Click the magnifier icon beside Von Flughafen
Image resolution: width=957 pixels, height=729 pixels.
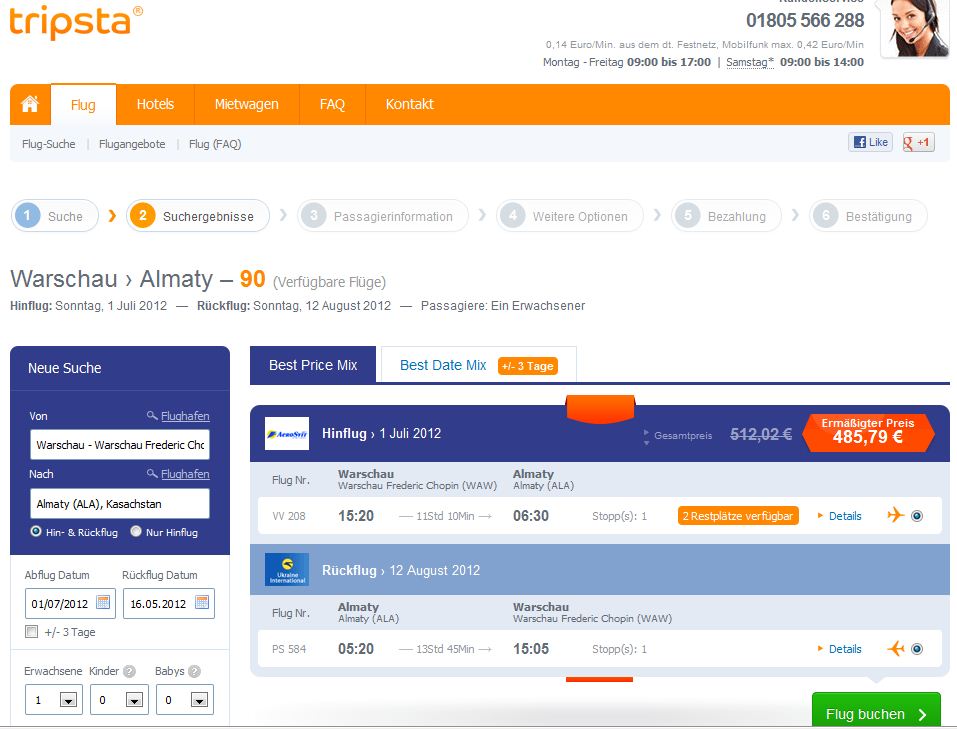pyautogui.click(x=152, y=415)
